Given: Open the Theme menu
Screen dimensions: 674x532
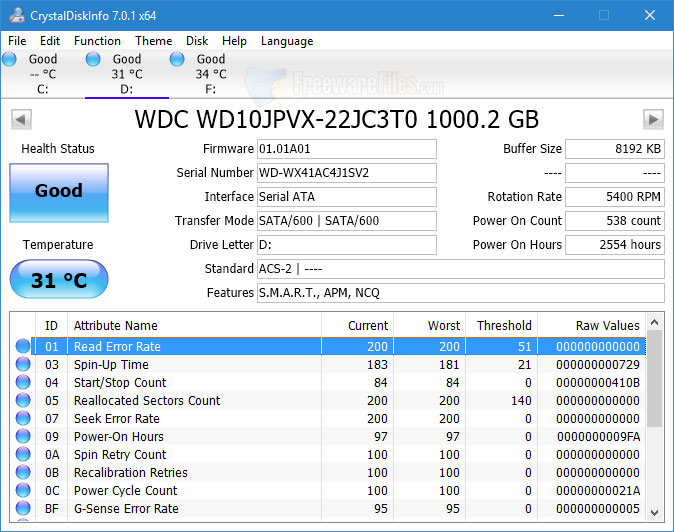Looking at the screenshot, I should [x=153, y=41].
